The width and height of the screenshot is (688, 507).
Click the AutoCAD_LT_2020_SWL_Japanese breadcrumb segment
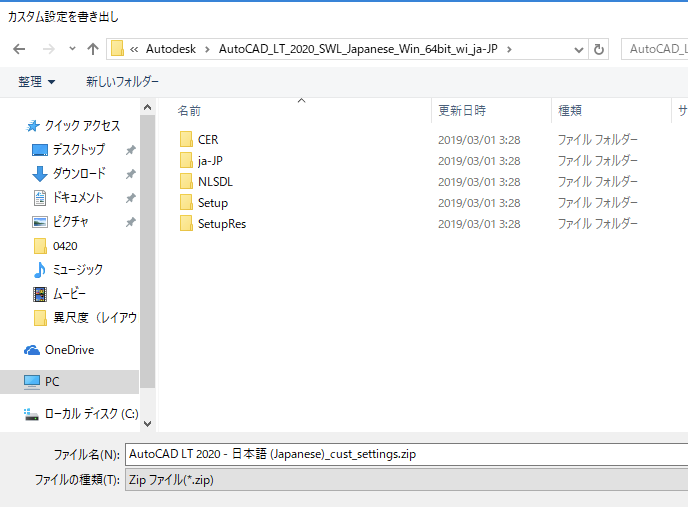[358, 49]
